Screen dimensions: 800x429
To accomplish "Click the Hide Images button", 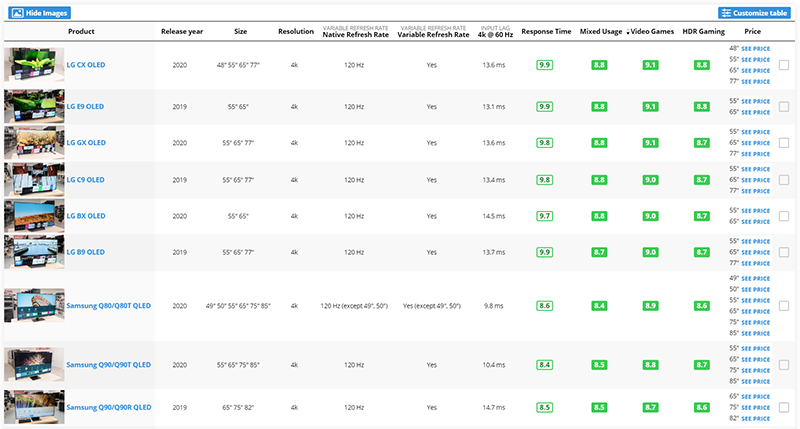I will (39, 13).
